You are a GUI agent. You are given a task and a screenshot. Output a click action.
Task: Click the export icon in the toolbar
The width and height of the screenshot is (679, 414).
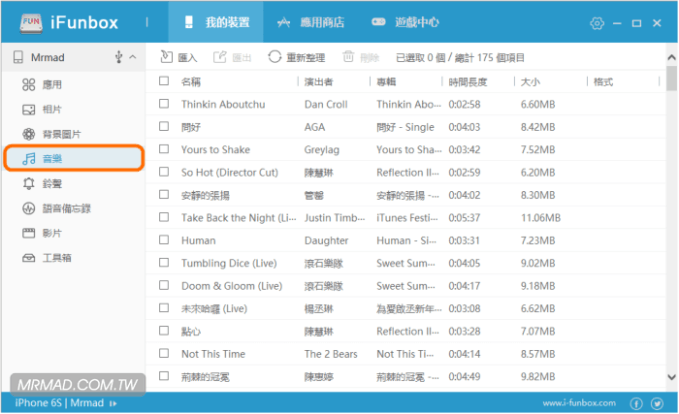tap(220, 57)
